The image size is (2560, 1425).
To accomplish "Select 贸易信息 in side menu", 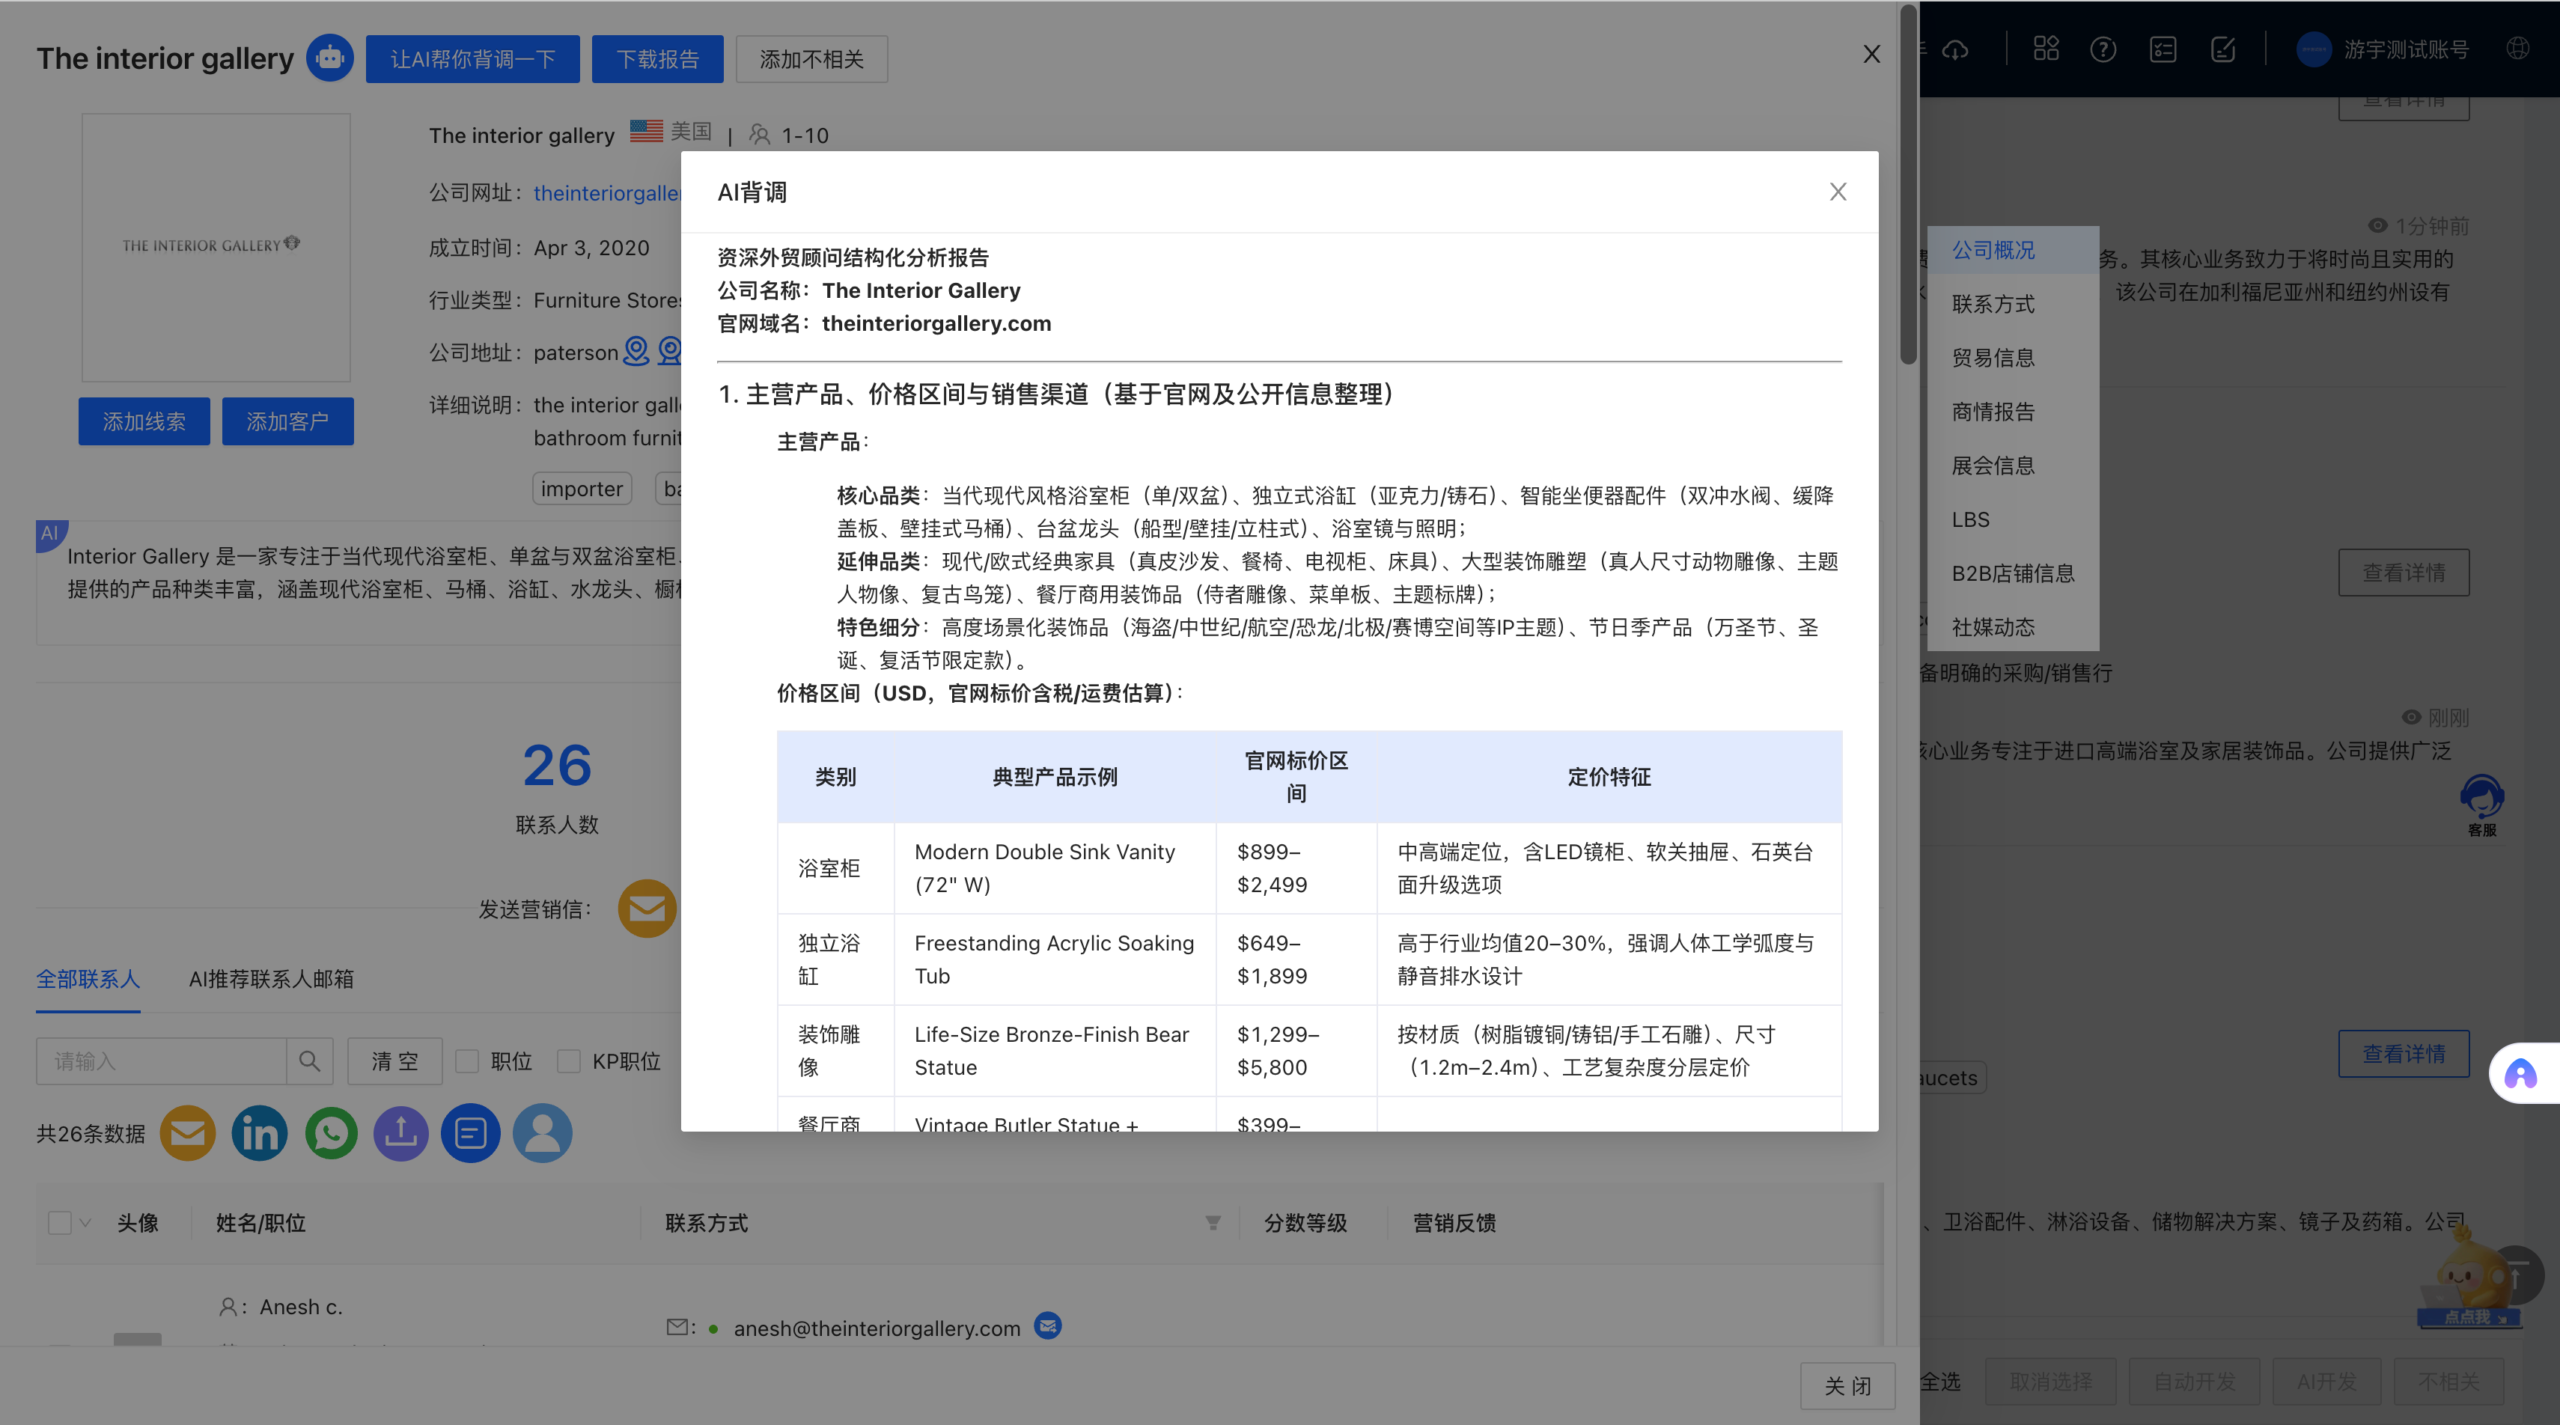I will tap(2013, 358).
